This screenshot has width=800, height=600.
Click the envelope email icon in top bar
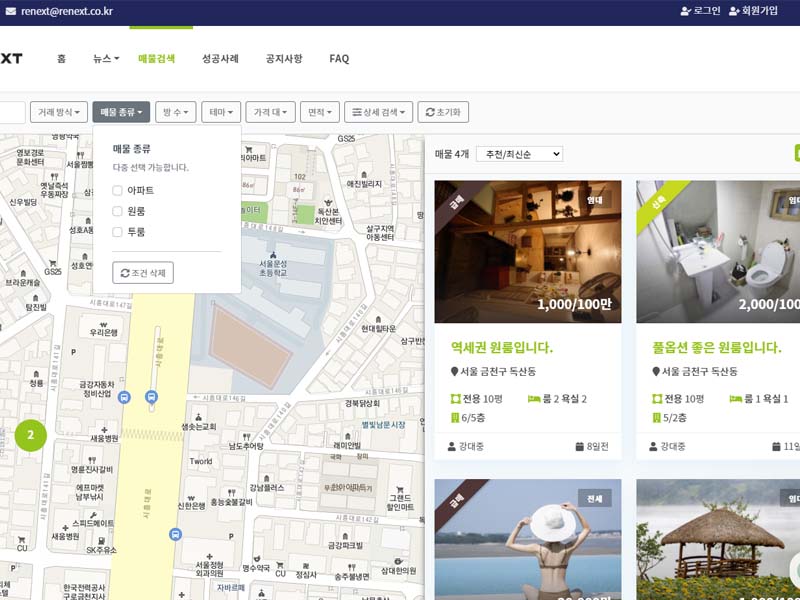click(x=10, y=11)
